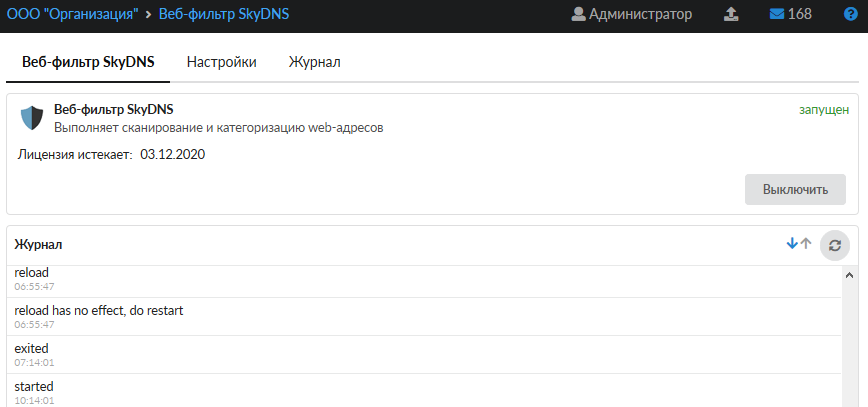868x407 pixels.
Task: Select the 'reload' journal entry
Action: pos(423,280)
